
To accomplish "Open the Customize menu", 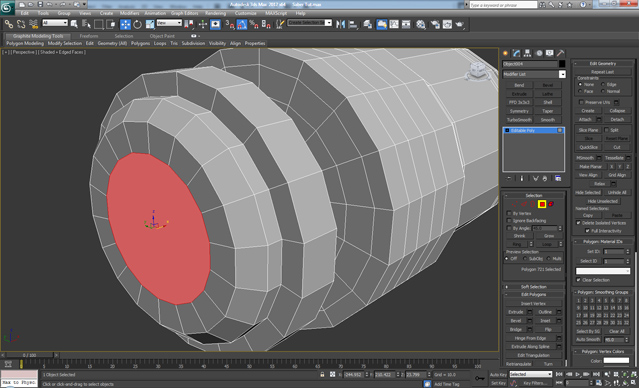I will click(246, 13).
